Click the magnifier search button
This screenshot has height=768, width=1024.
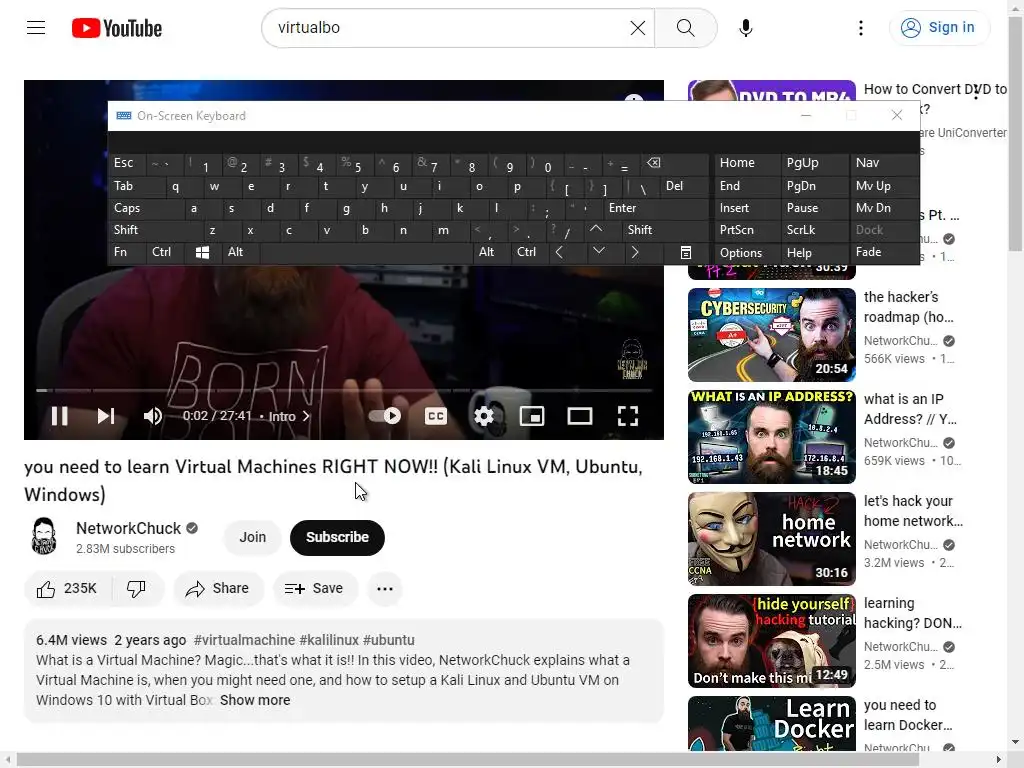685,27
